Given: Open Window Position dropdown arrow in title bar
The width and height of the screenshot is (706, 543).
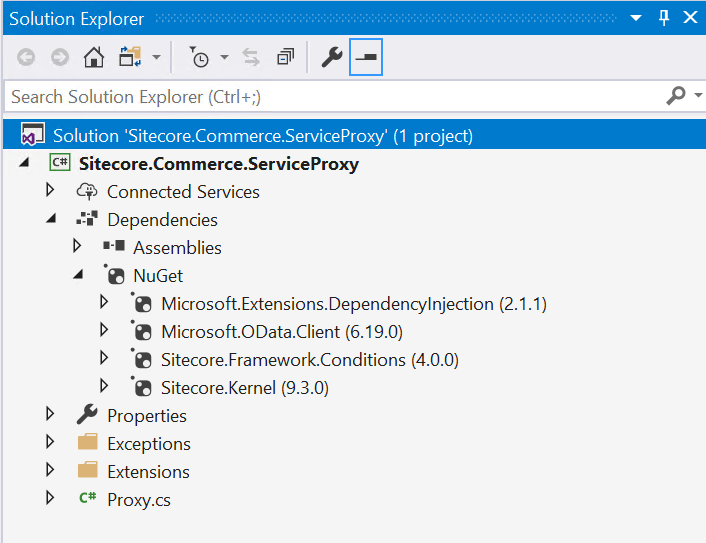Looking at the screenshot, I should (636, 18).
